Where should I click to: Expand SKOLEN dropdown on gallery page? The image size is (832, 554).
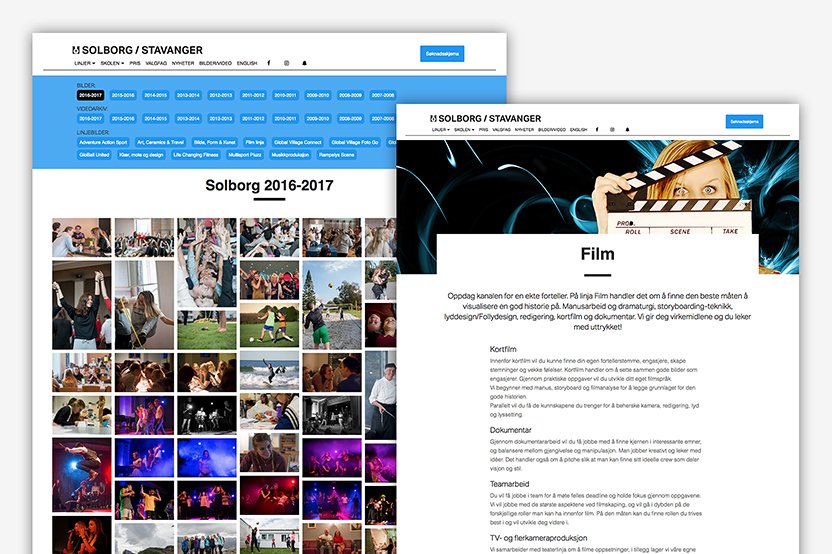point(112,63)
